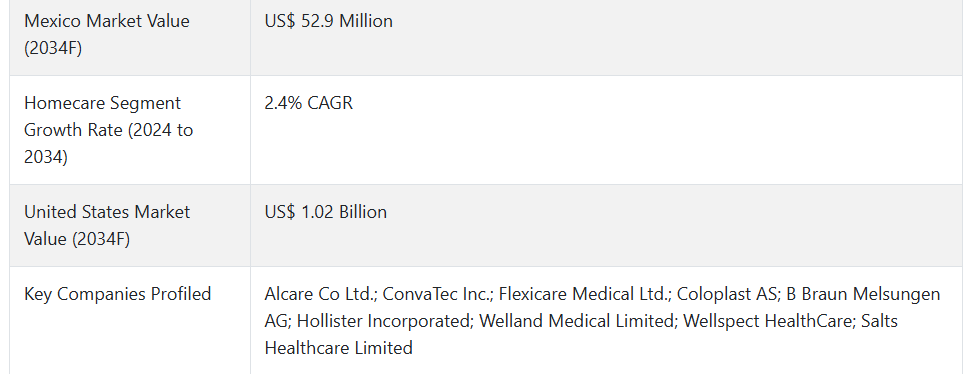Viewport: 964px width, 374px height.
Task: Click the Mexico Market Value (2034F) label
Action: click(106, 34)
